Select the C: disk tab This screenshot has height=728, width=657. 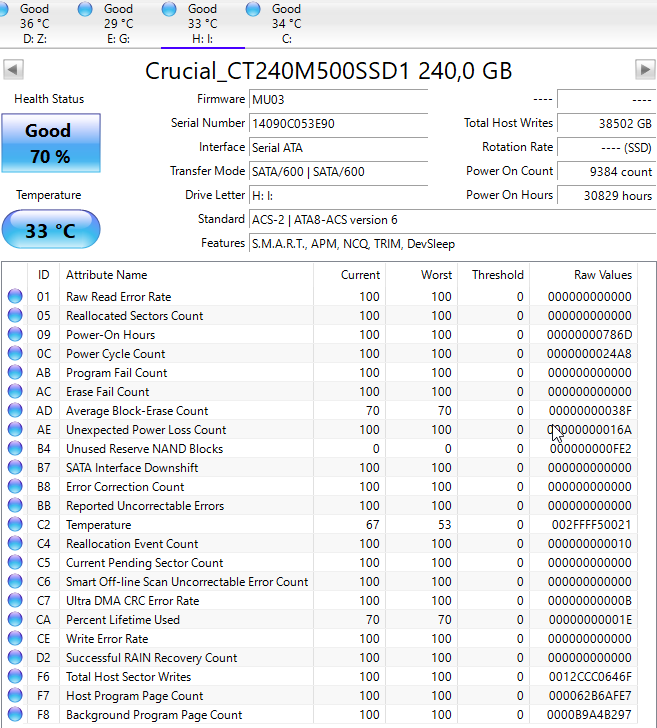coord(286,23)
